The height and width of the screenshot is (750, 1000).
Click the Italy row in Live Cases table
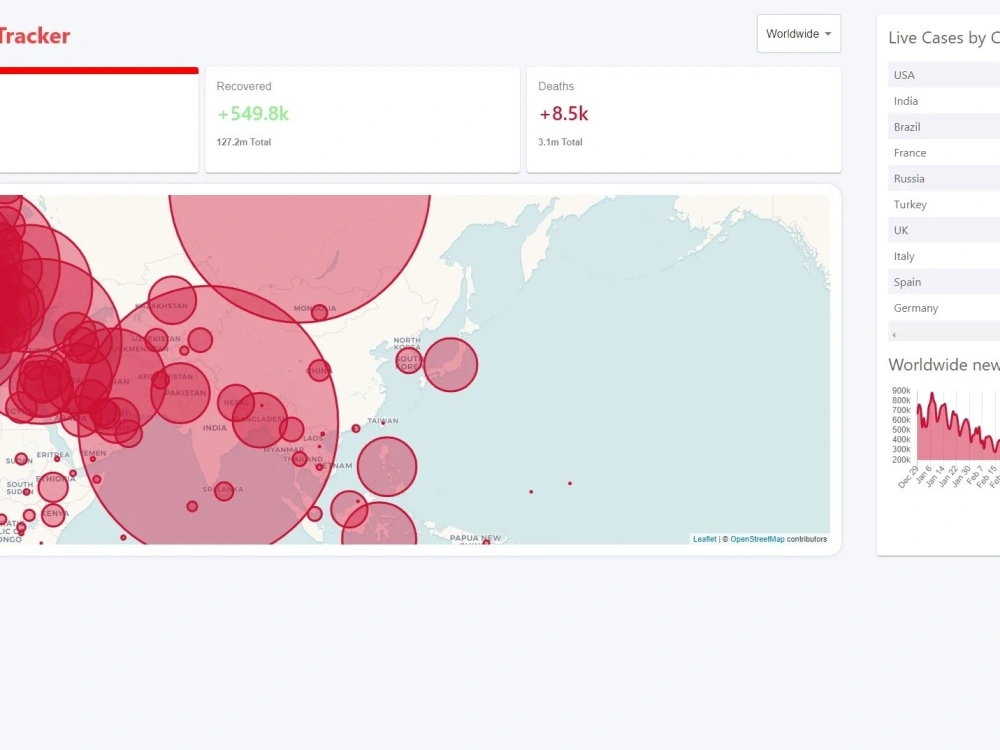pos(944,256)
